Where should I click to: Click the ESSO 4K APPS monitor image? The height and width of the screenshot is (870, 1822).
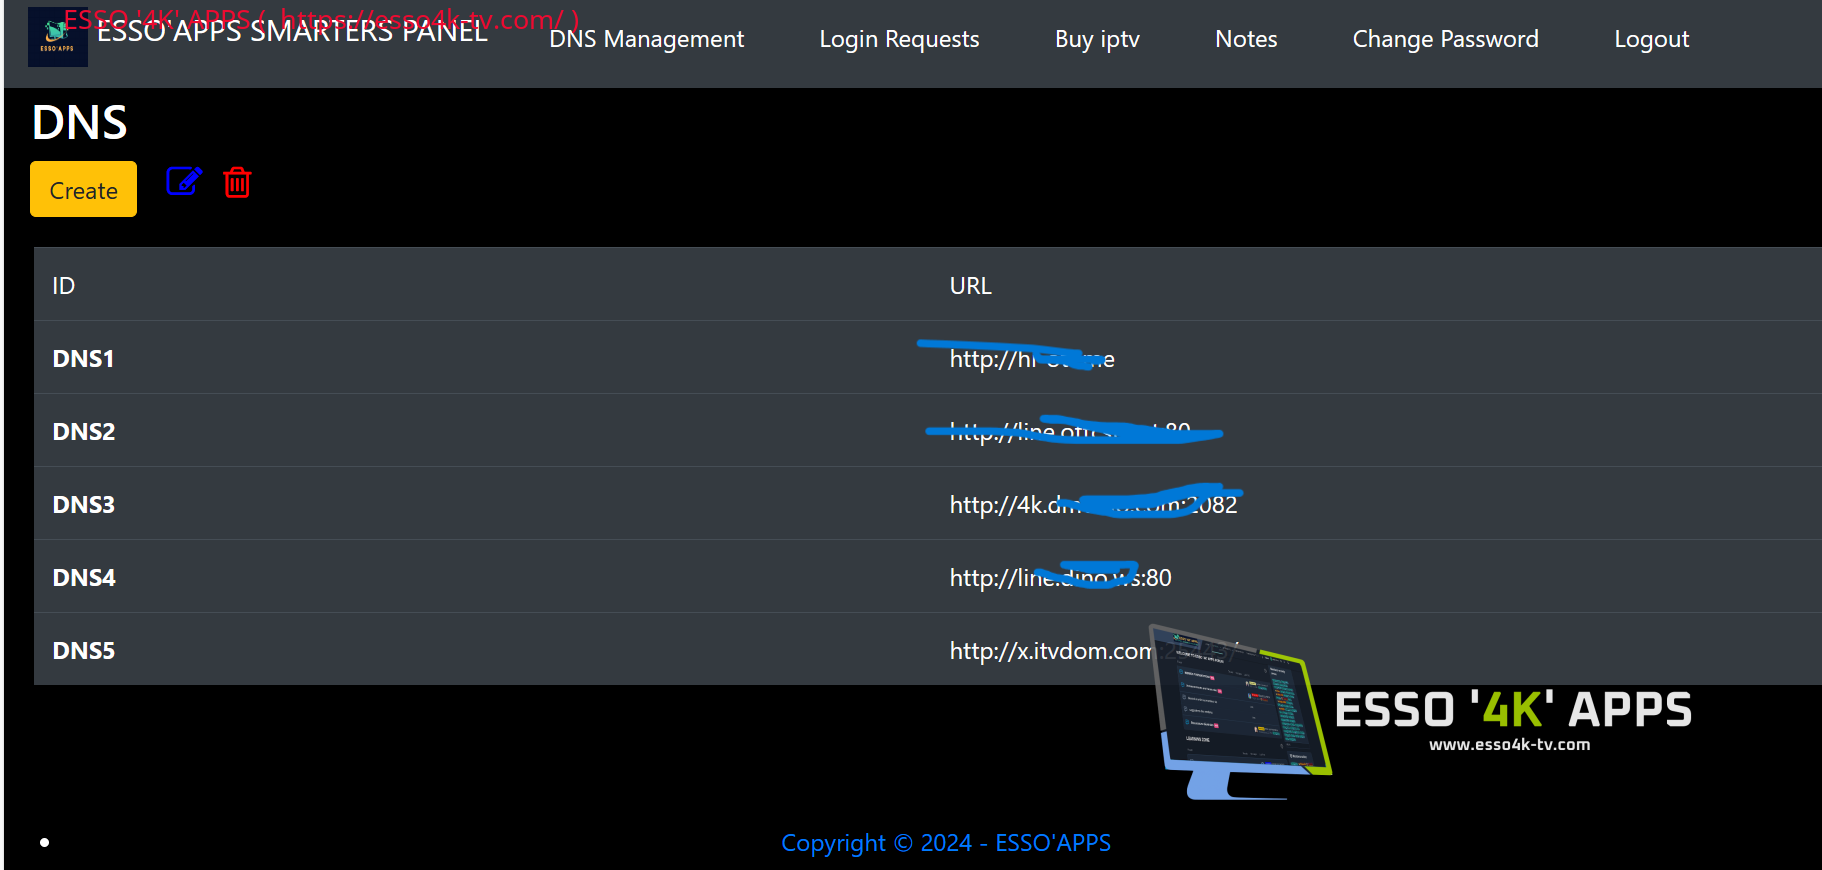[1240, 712]
